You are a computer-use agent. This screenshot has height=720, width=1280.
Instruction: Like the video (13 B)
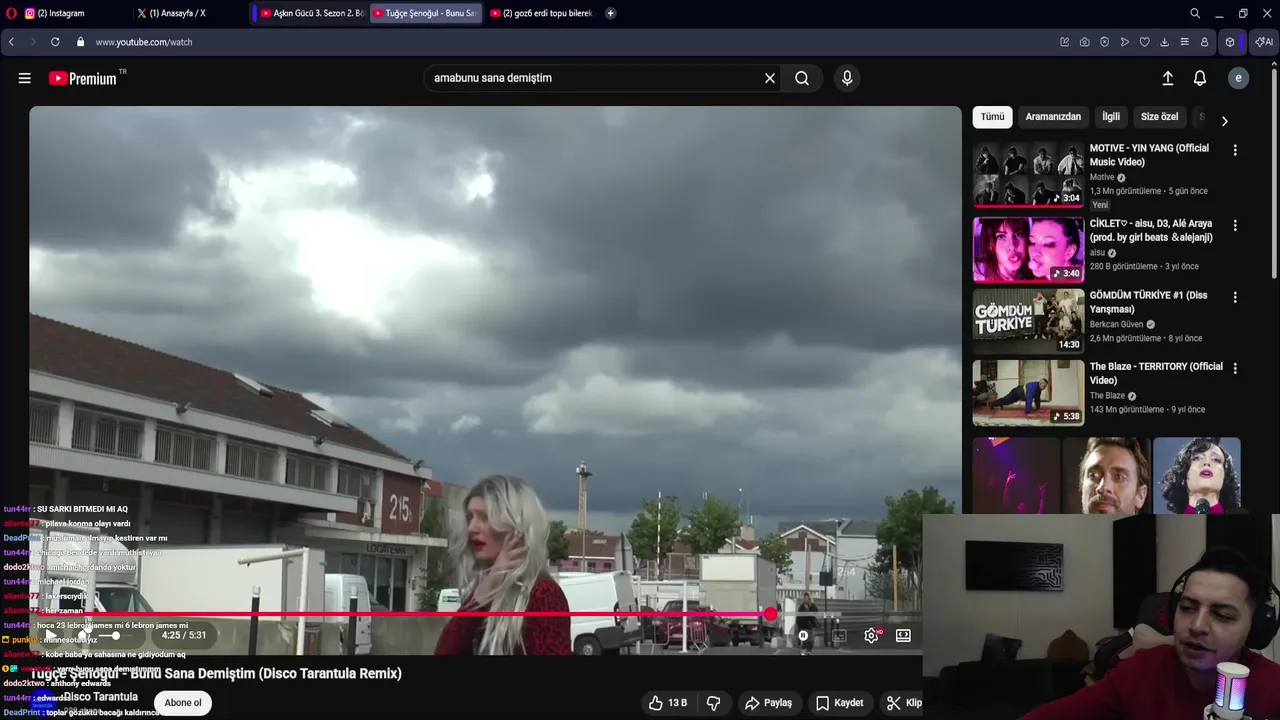coord(668,703)
